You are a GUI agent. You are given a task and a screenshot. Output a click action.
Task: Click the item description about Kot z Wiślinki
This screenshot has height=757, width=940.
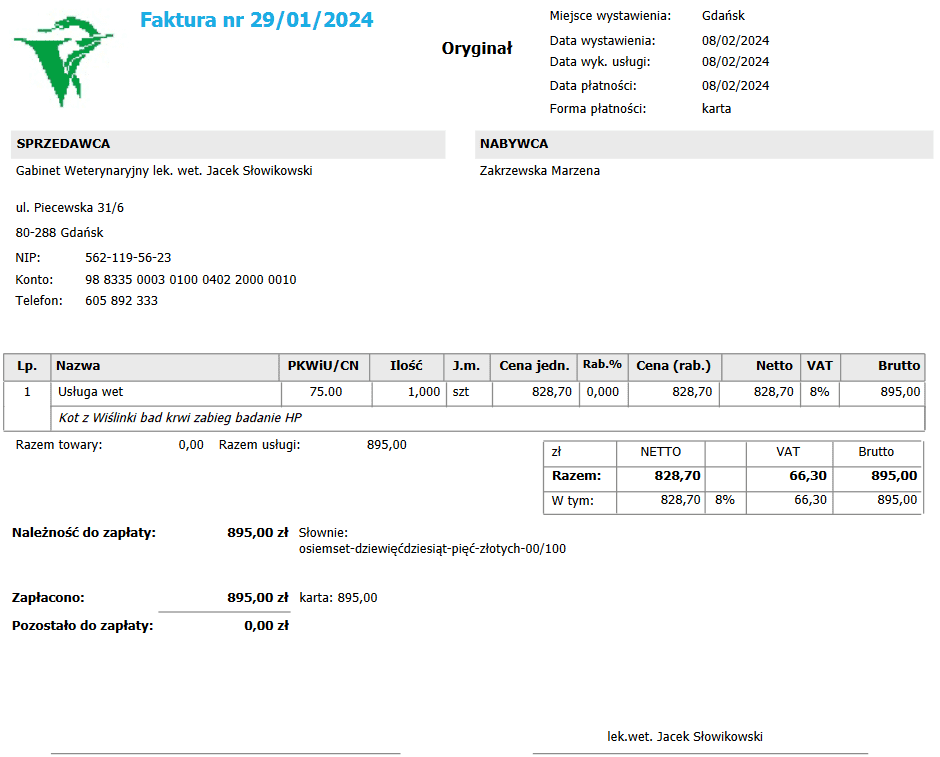(180, 417)
